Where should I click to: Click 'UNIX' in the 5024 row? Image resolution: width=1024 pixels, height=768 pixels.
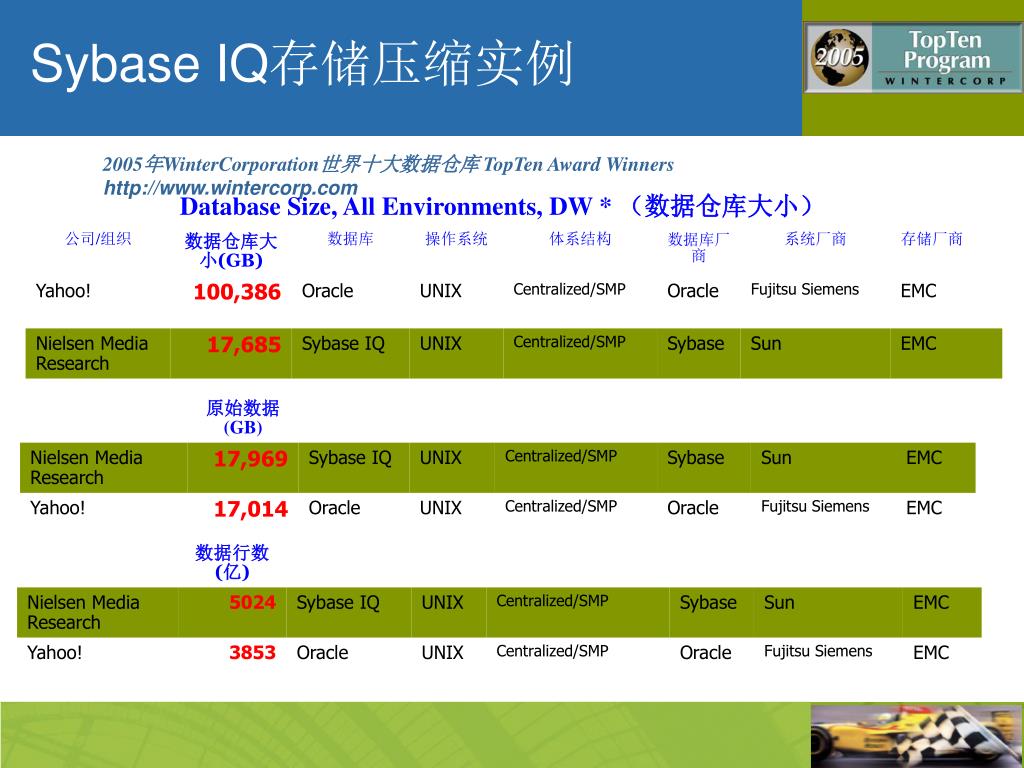[x=442, y=603]
